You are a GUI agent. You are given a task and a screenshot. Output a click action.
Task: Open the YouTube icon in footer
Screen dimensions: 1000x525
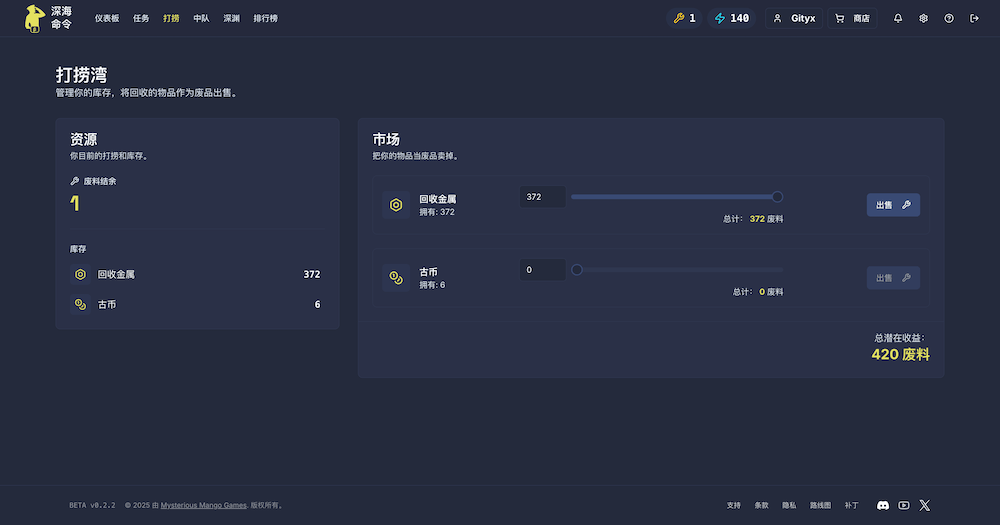click(x=904, y=505)
